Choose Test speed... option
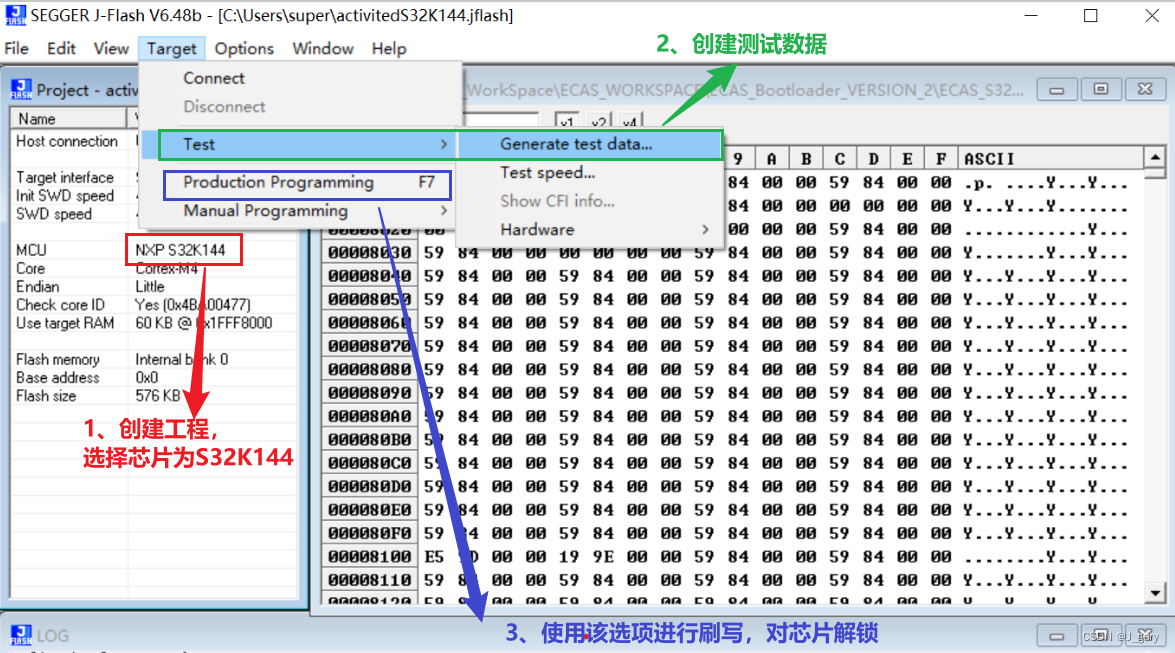1175x653 pixels. click(548, 172)
